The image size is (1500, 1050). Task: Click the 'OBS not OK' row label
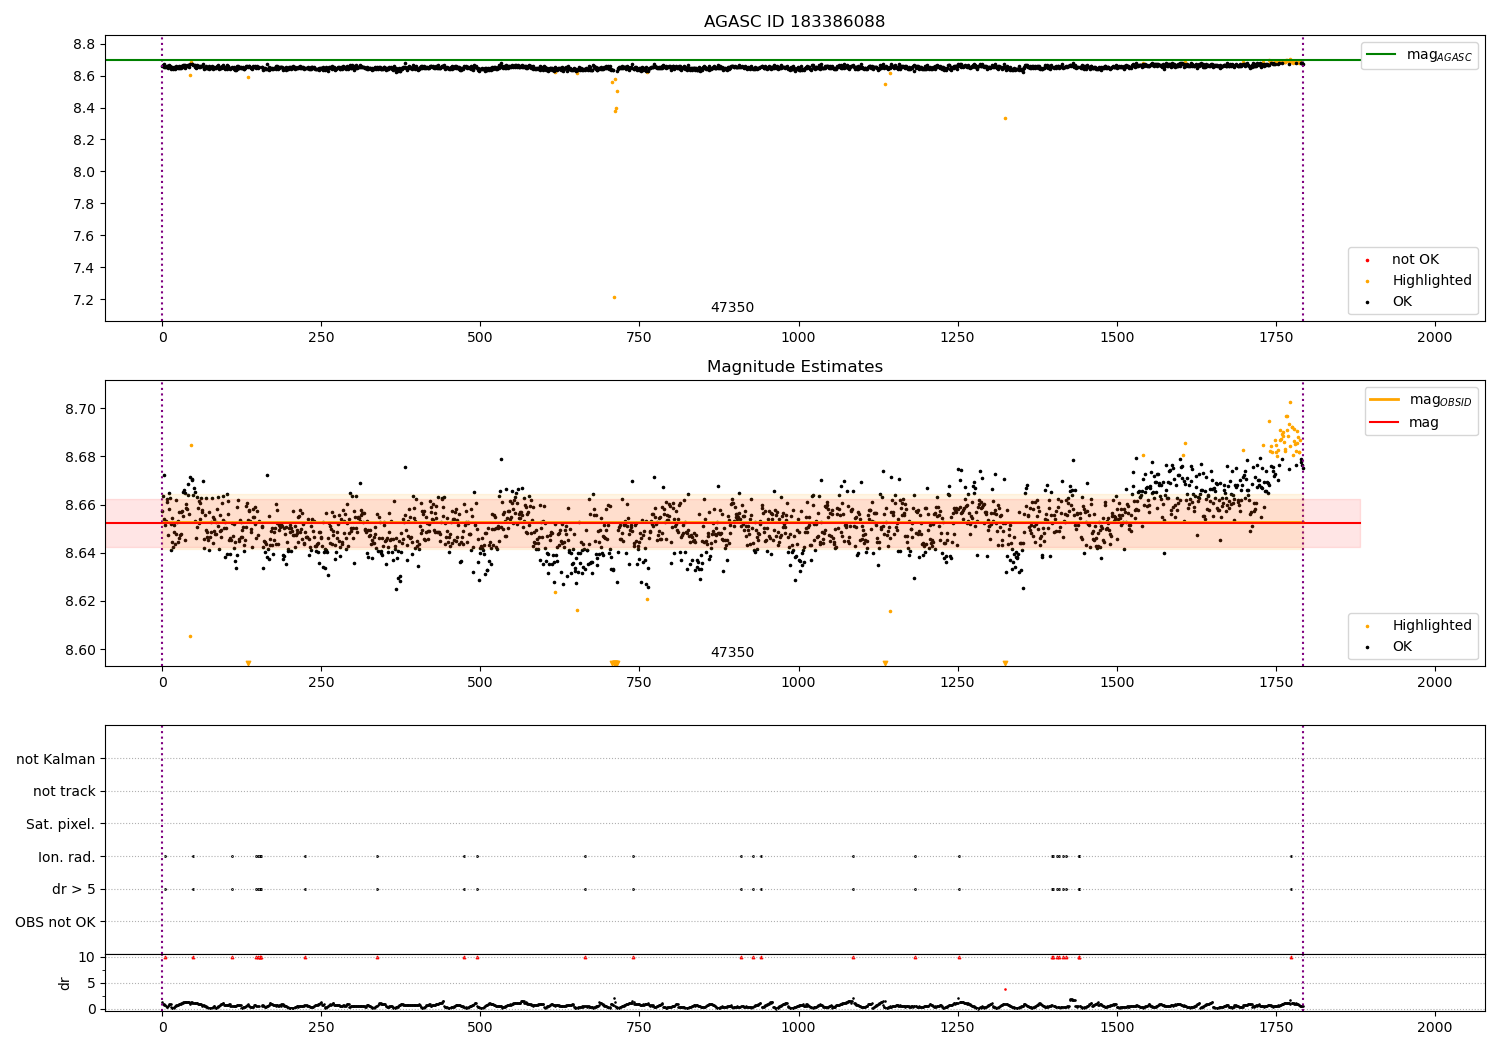pos(56,922)
